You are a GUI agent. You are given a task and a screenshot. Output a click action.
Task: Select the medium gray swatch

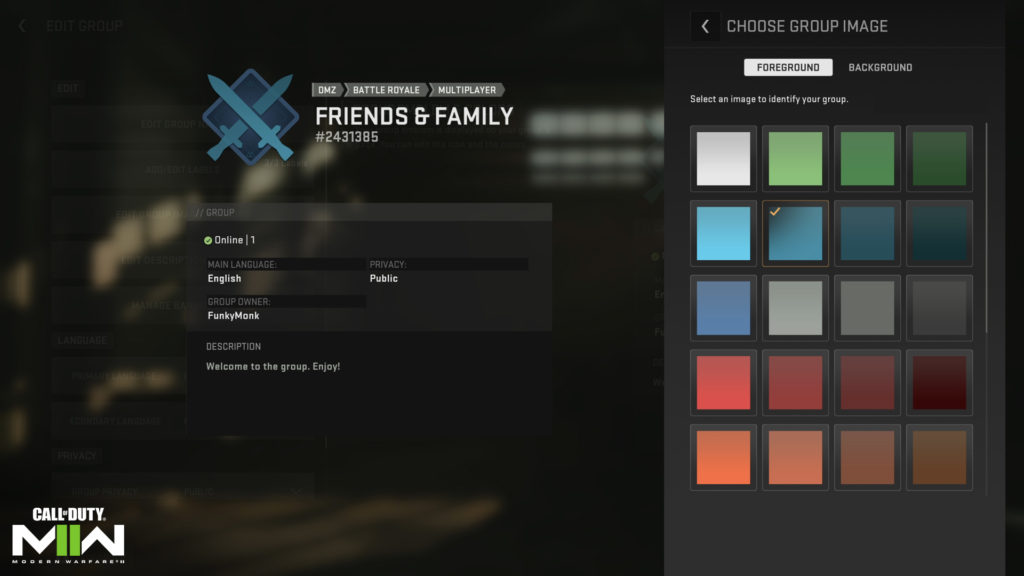[x=867, y=308]
